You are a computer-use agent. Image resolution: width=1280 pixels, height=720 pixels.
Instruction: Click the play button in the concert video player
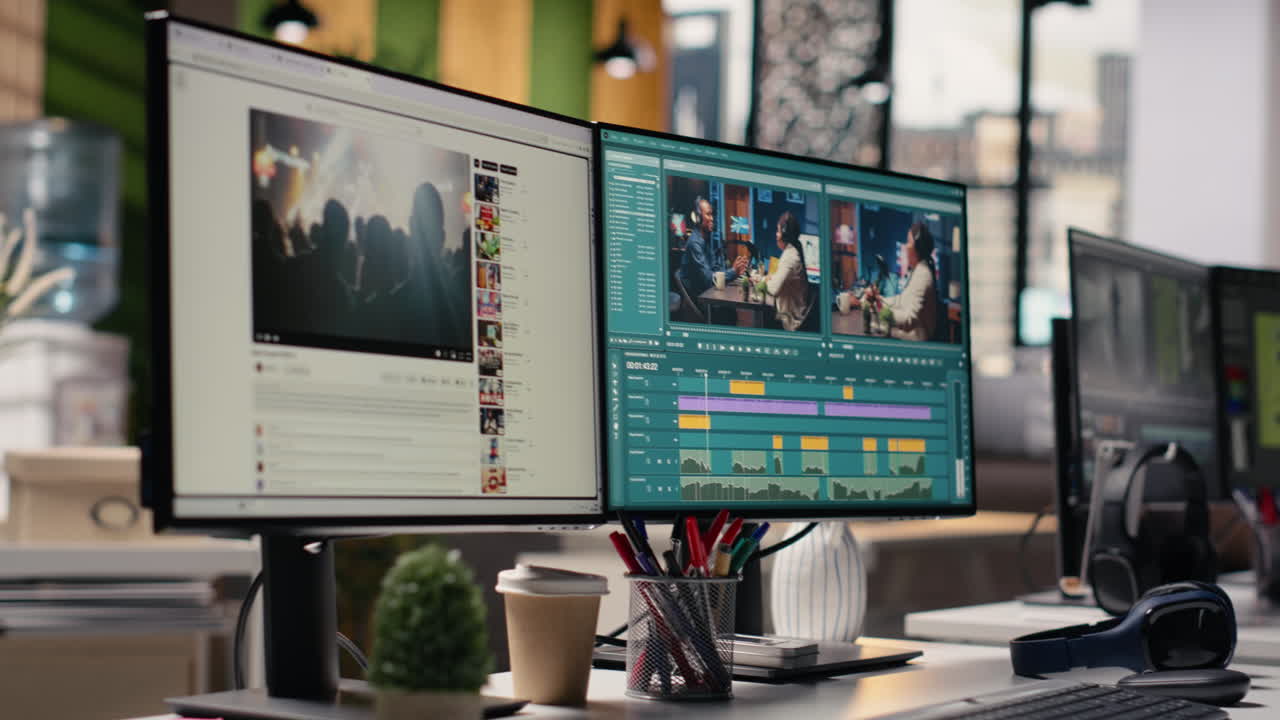point(261,338)
